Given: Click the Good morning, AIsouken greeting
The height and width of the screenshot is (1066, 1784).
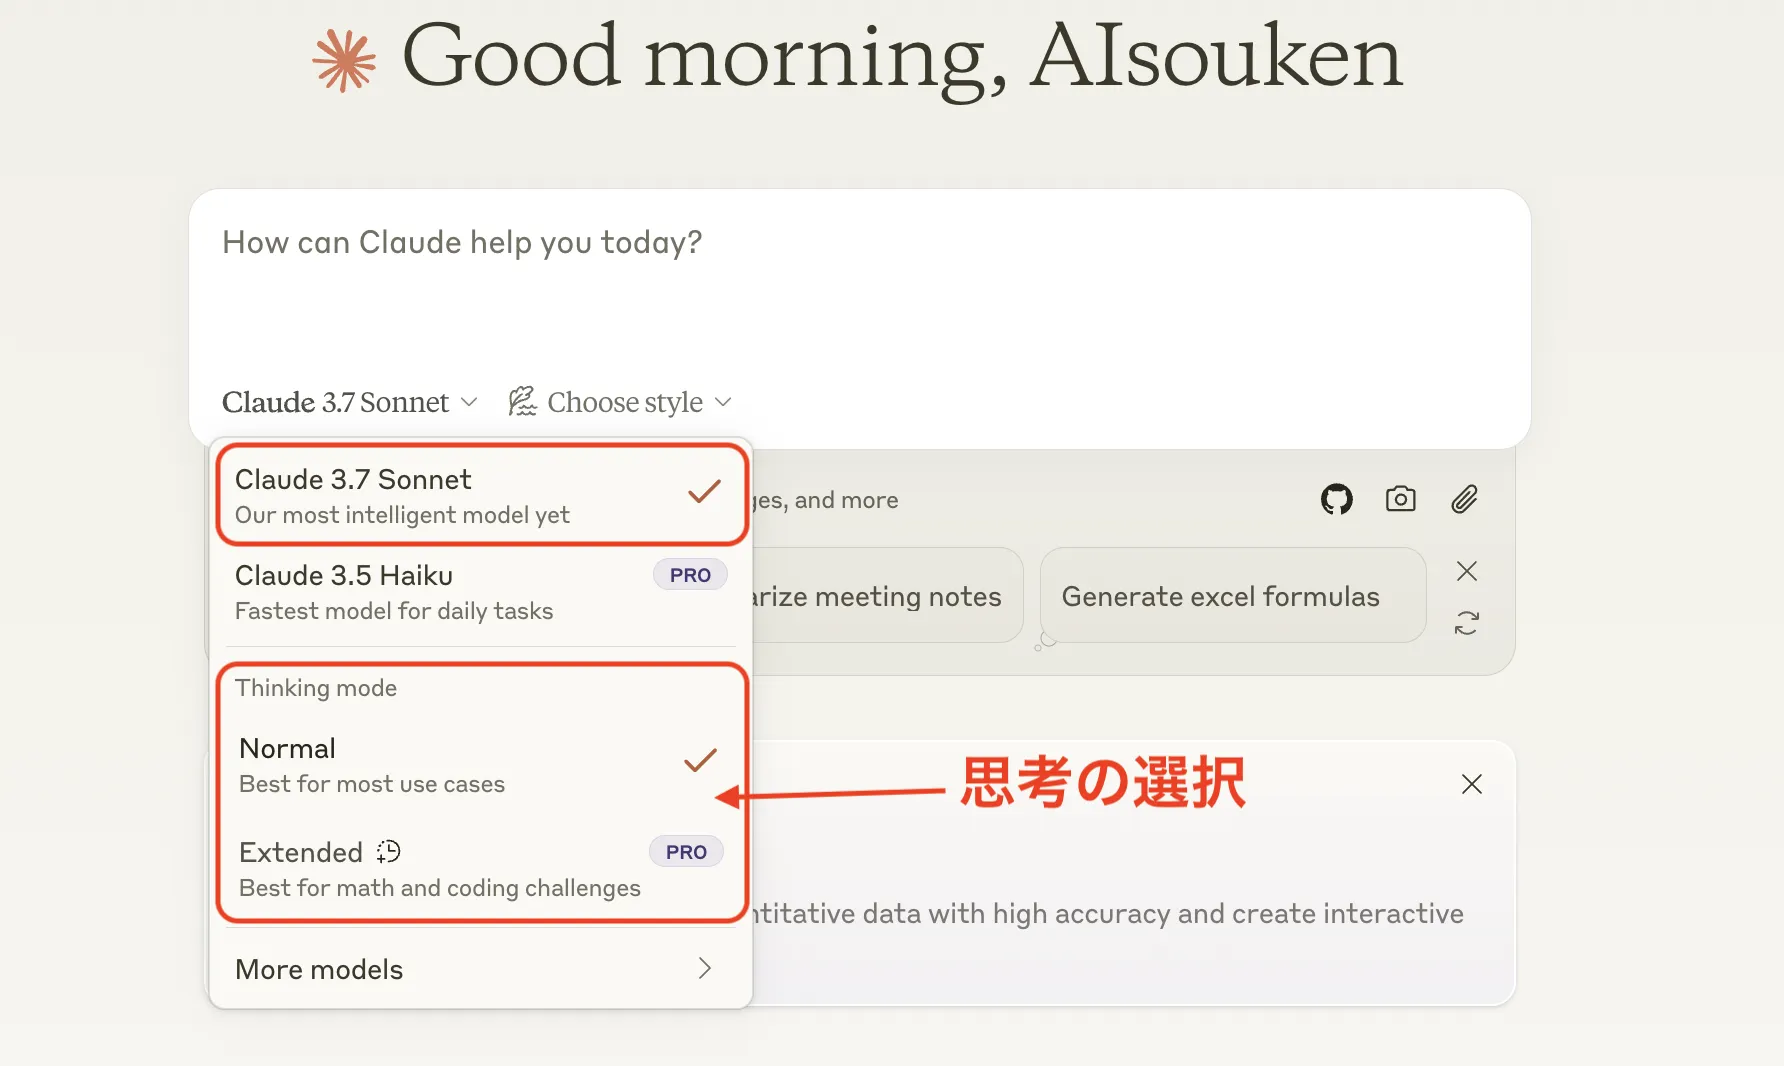Looking at the screenshot, I should 902,58.
